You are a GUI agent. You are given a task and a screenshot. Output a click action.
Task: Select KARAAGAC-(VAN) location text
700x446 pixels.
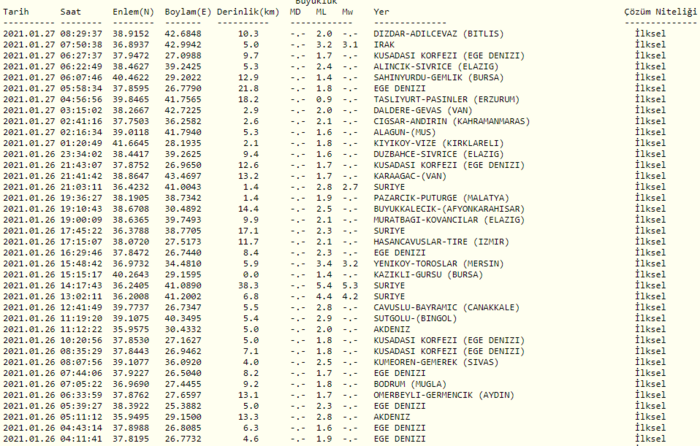(410, 176)
